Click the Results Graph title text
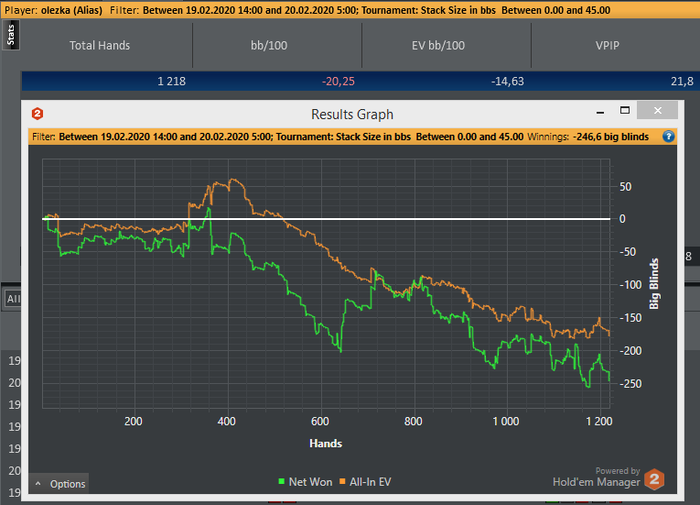Viewport: 700px width, 505px height. click(352, 114)
